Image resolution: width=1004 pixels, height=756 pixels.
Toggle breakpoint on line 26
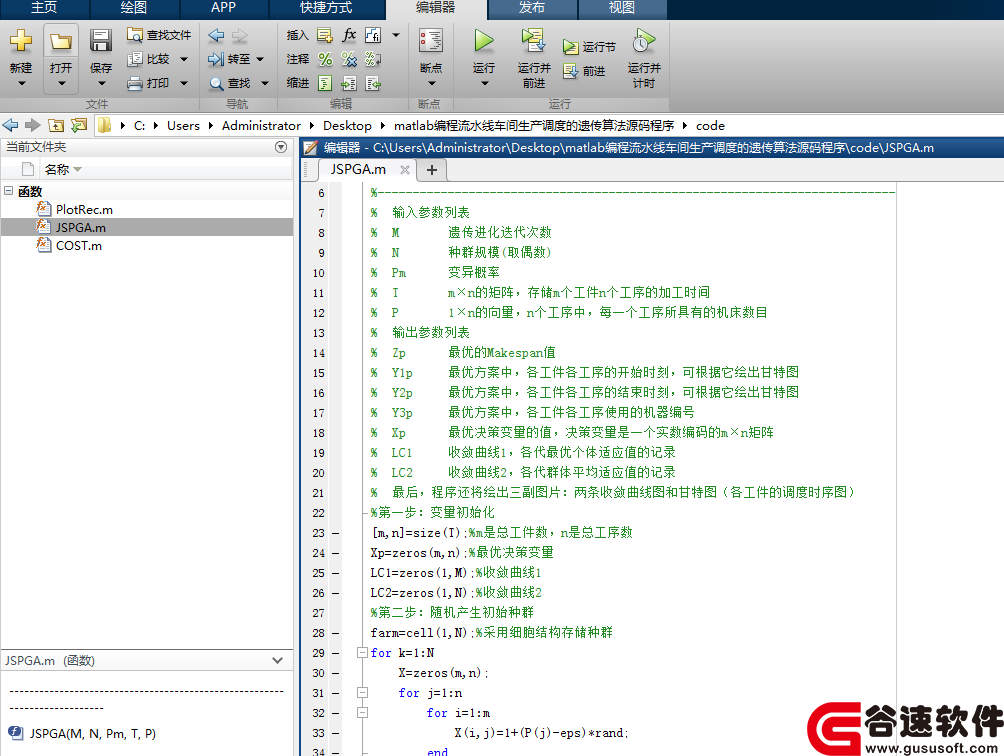336,593
